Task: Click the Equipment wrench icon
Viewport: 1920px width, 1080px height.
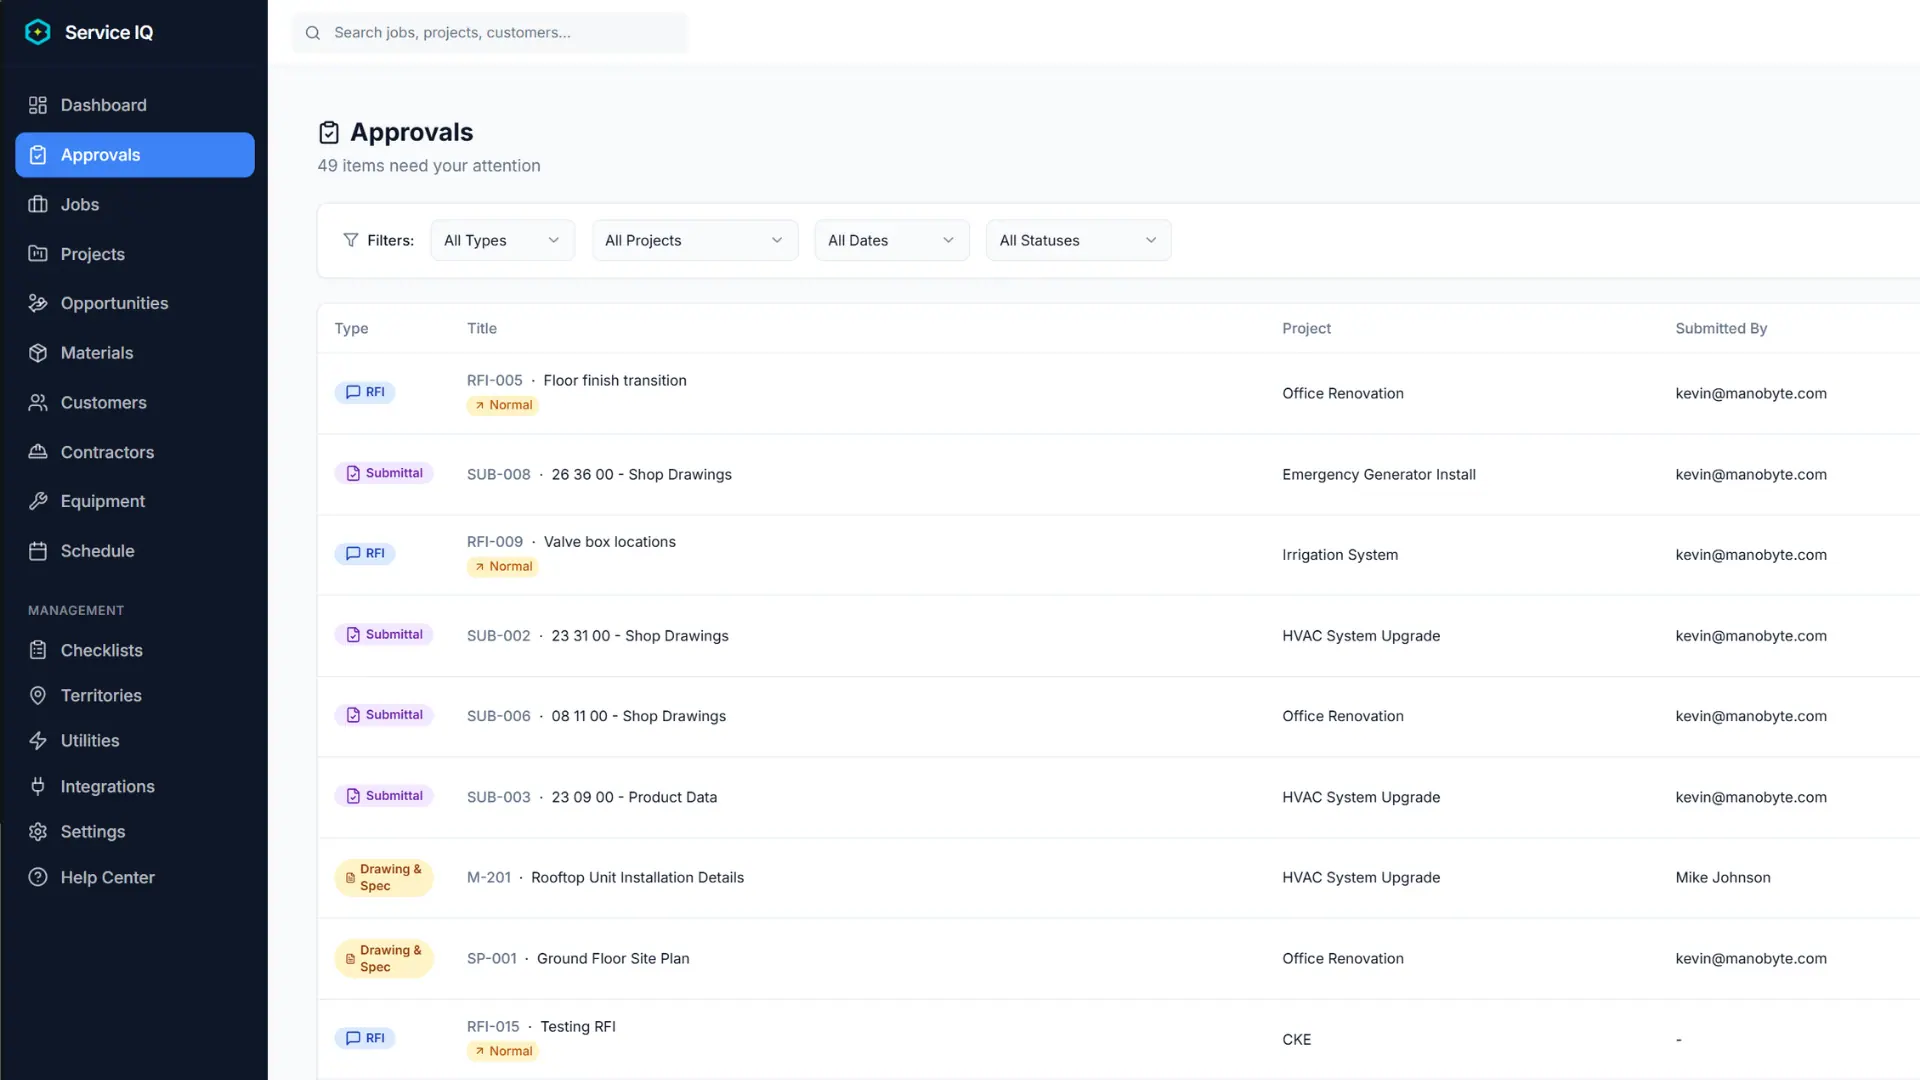Action: (x=38, y=501)
